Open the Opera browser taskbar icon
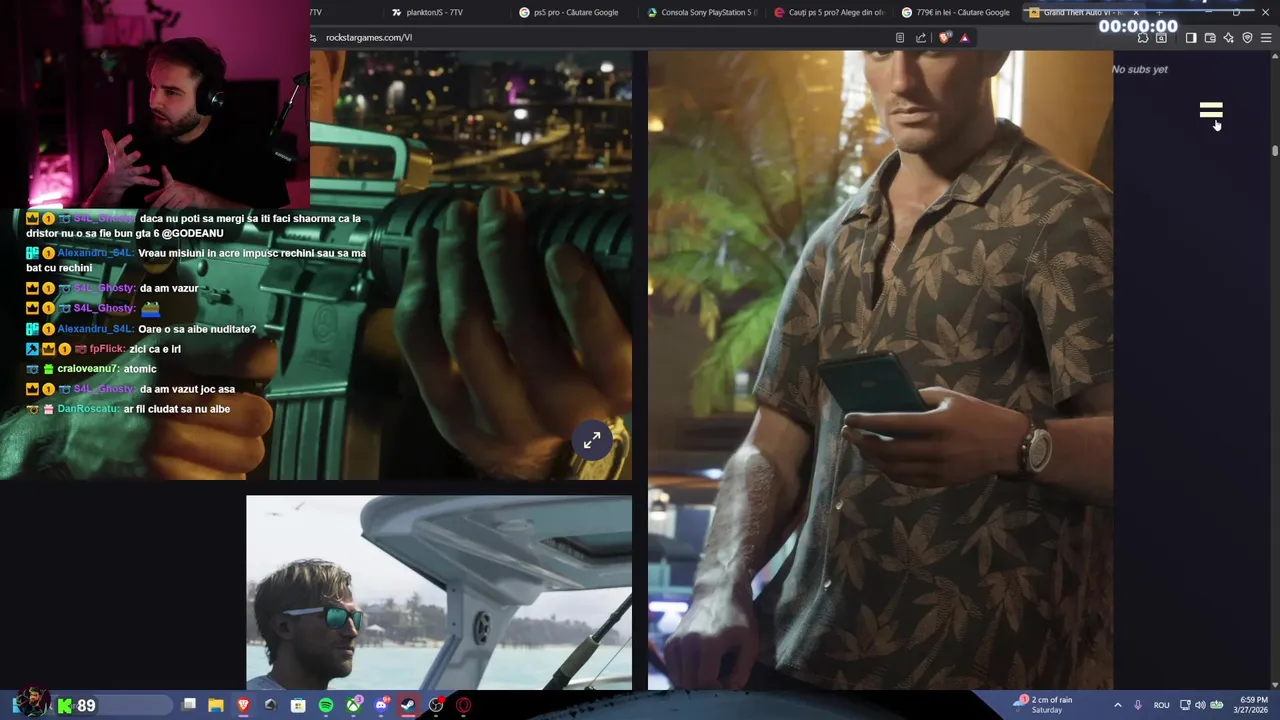The width and height of the screenshot is (1280, 720). point(464,705)
